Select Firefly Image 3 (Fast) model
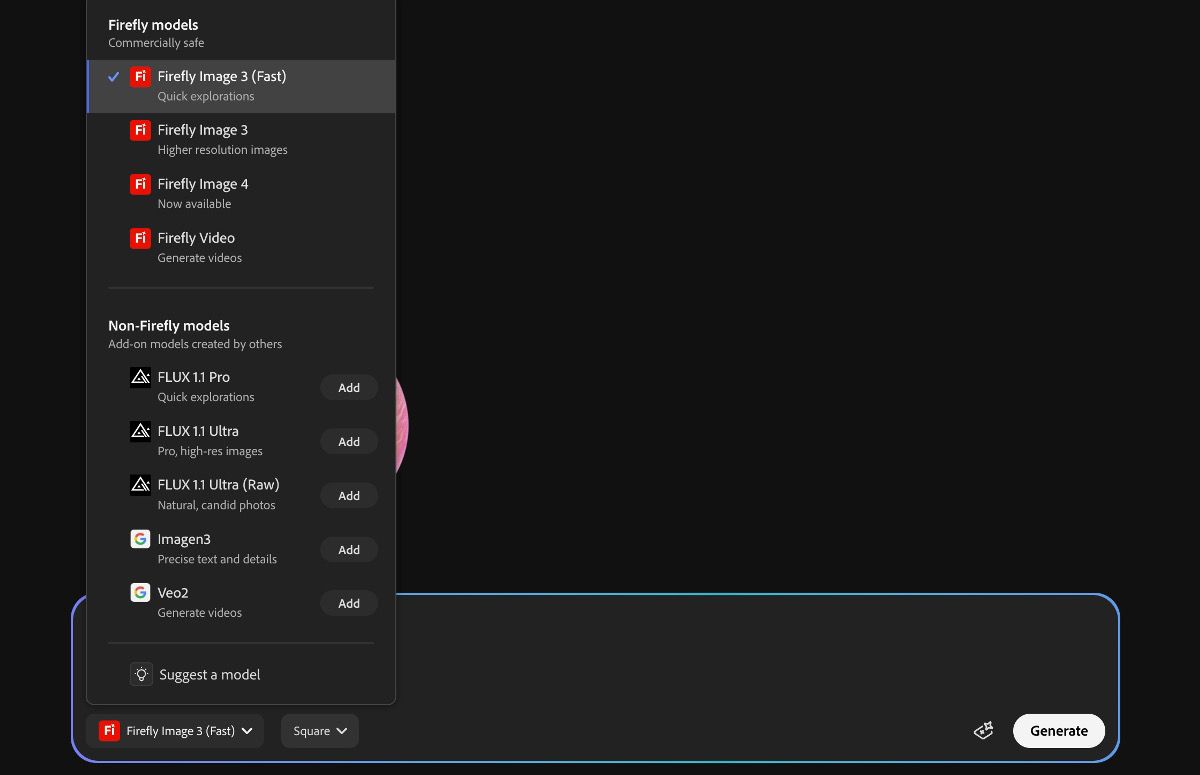This screenshot has height=775, width=1200. [241, 86]
